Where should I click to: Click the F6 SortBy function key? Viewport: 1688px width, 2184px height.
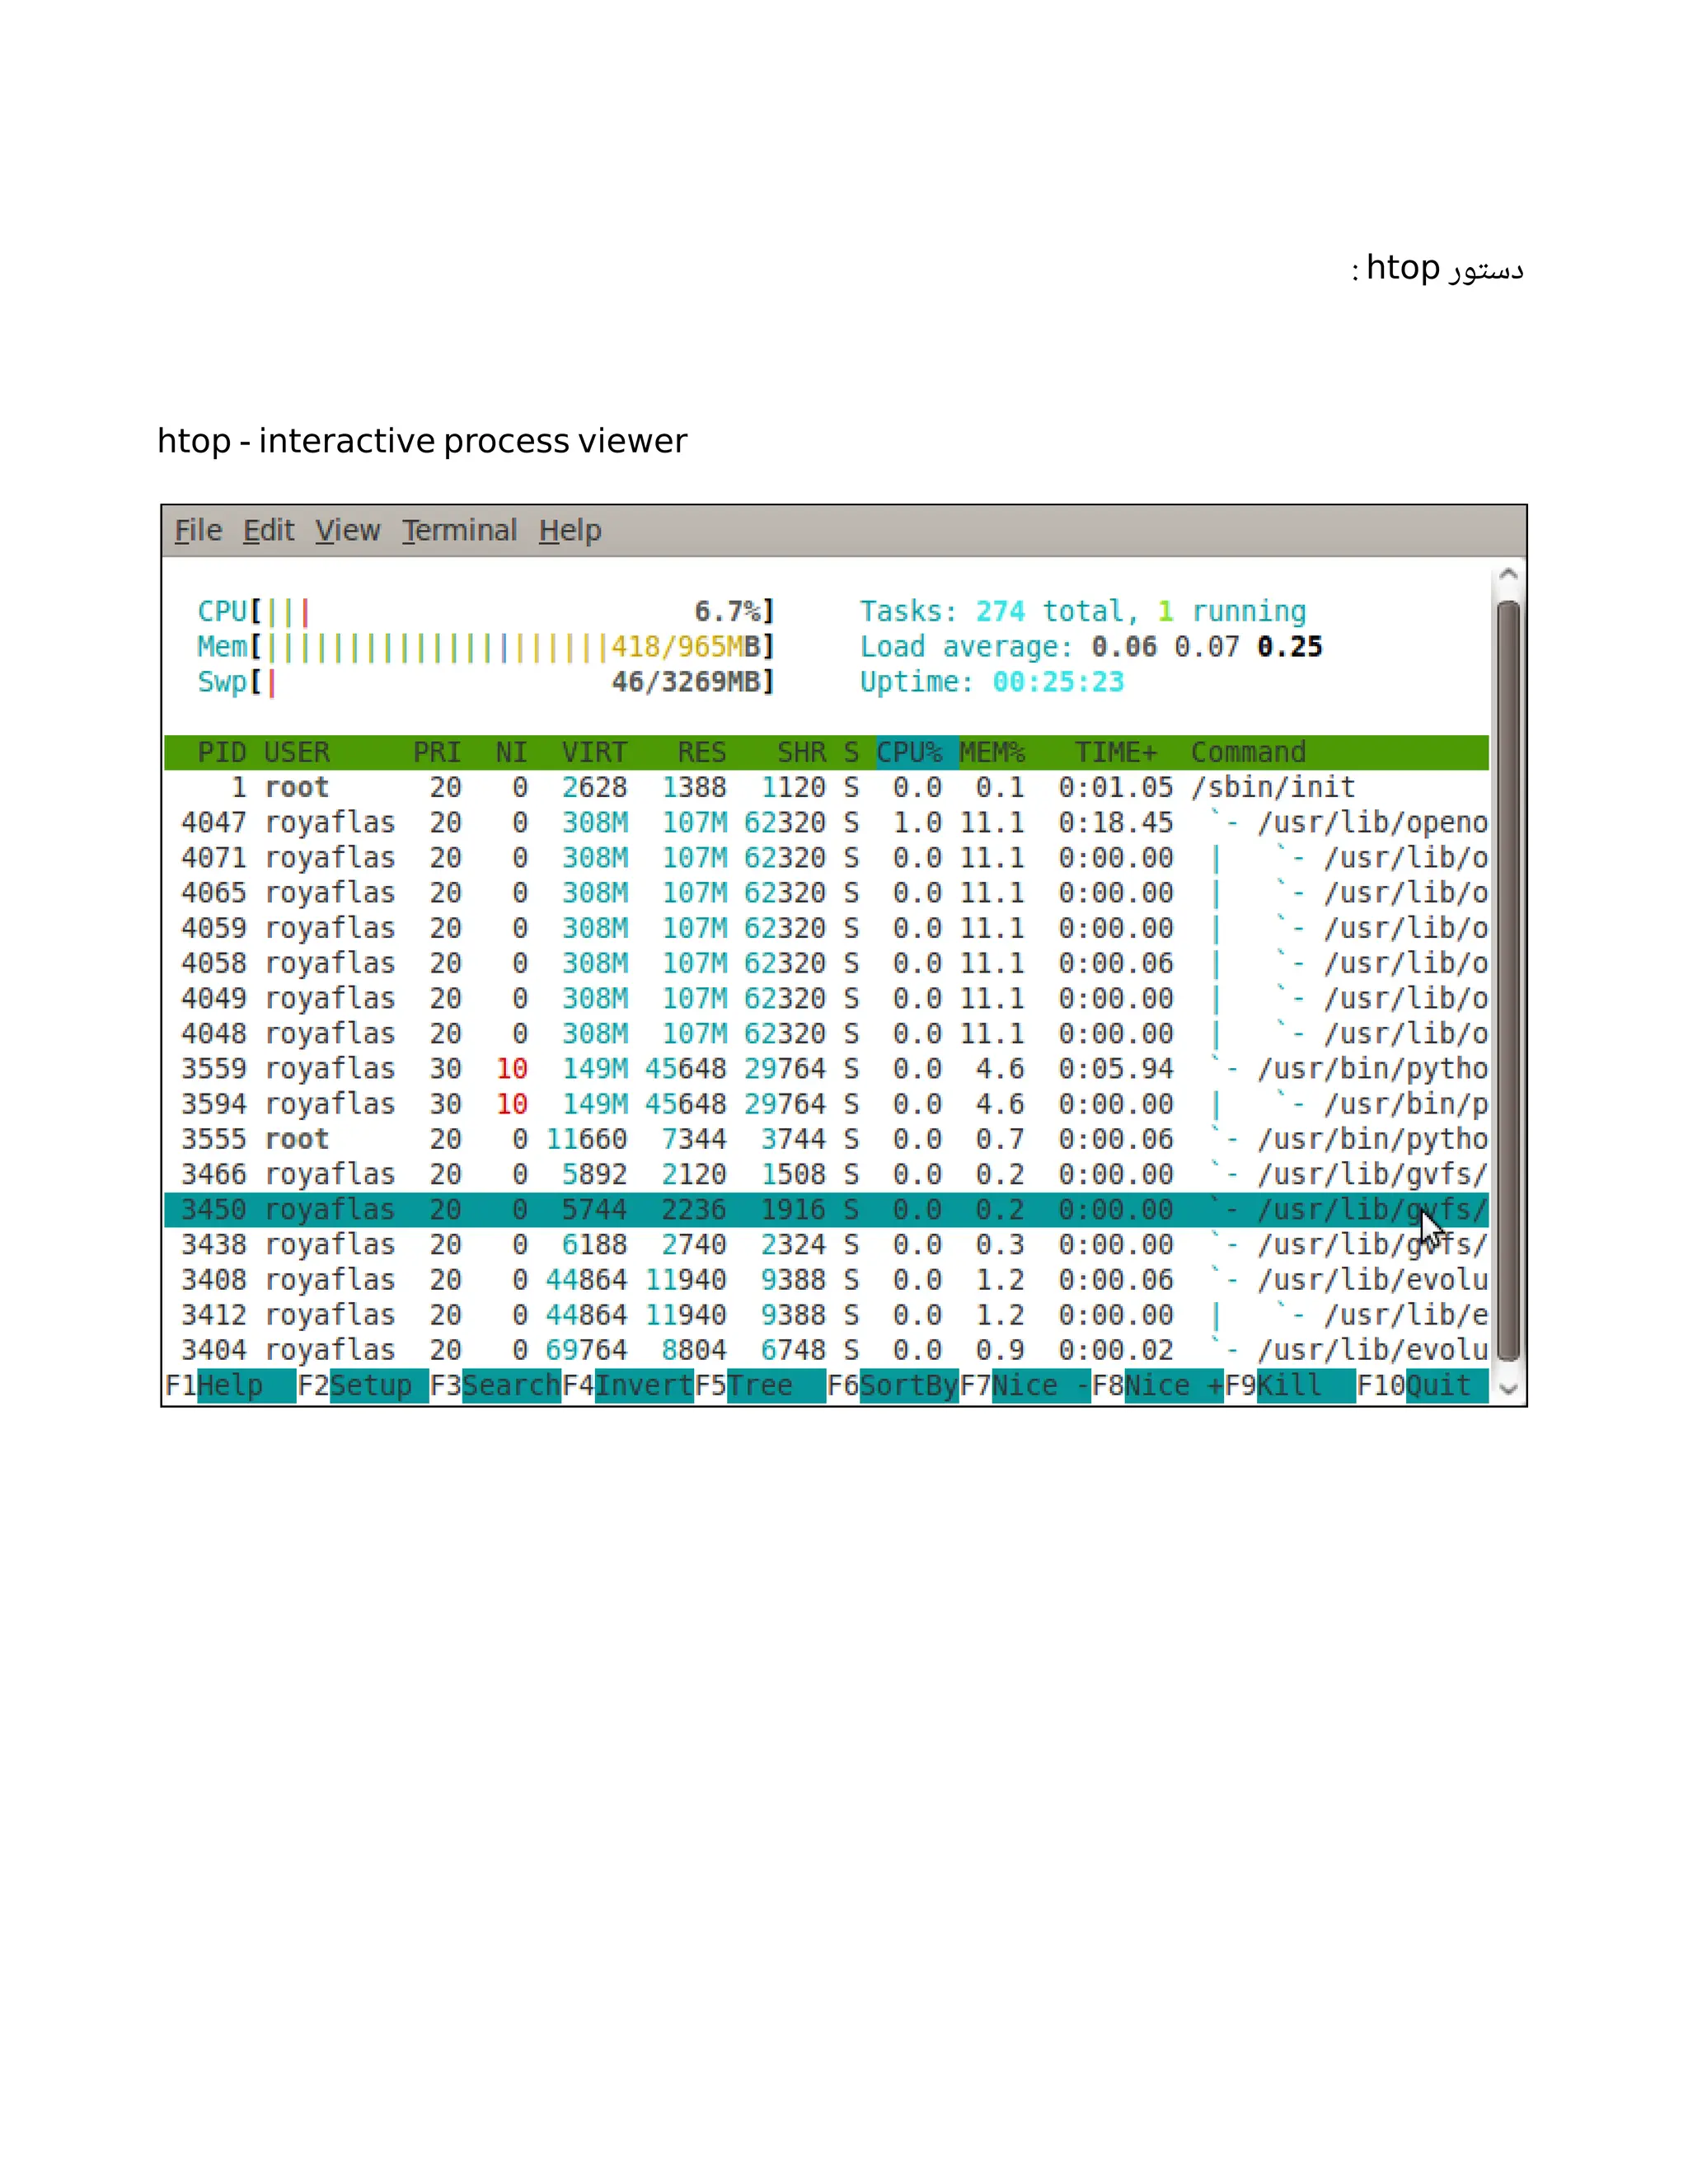click(x=893, y=1386)
